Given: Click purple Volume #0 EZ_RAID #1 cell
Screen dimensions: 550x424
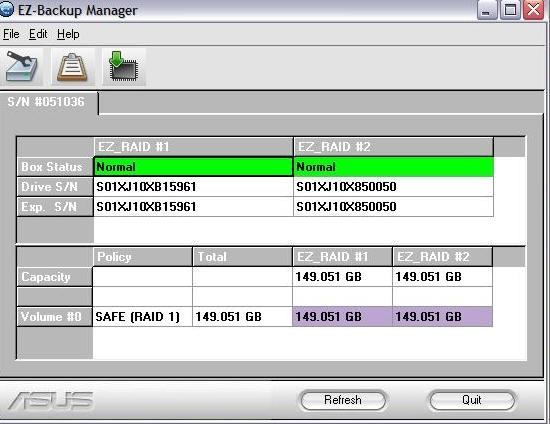Looking at the screenshot, I should pyautogui.click(x=342, y=317).
